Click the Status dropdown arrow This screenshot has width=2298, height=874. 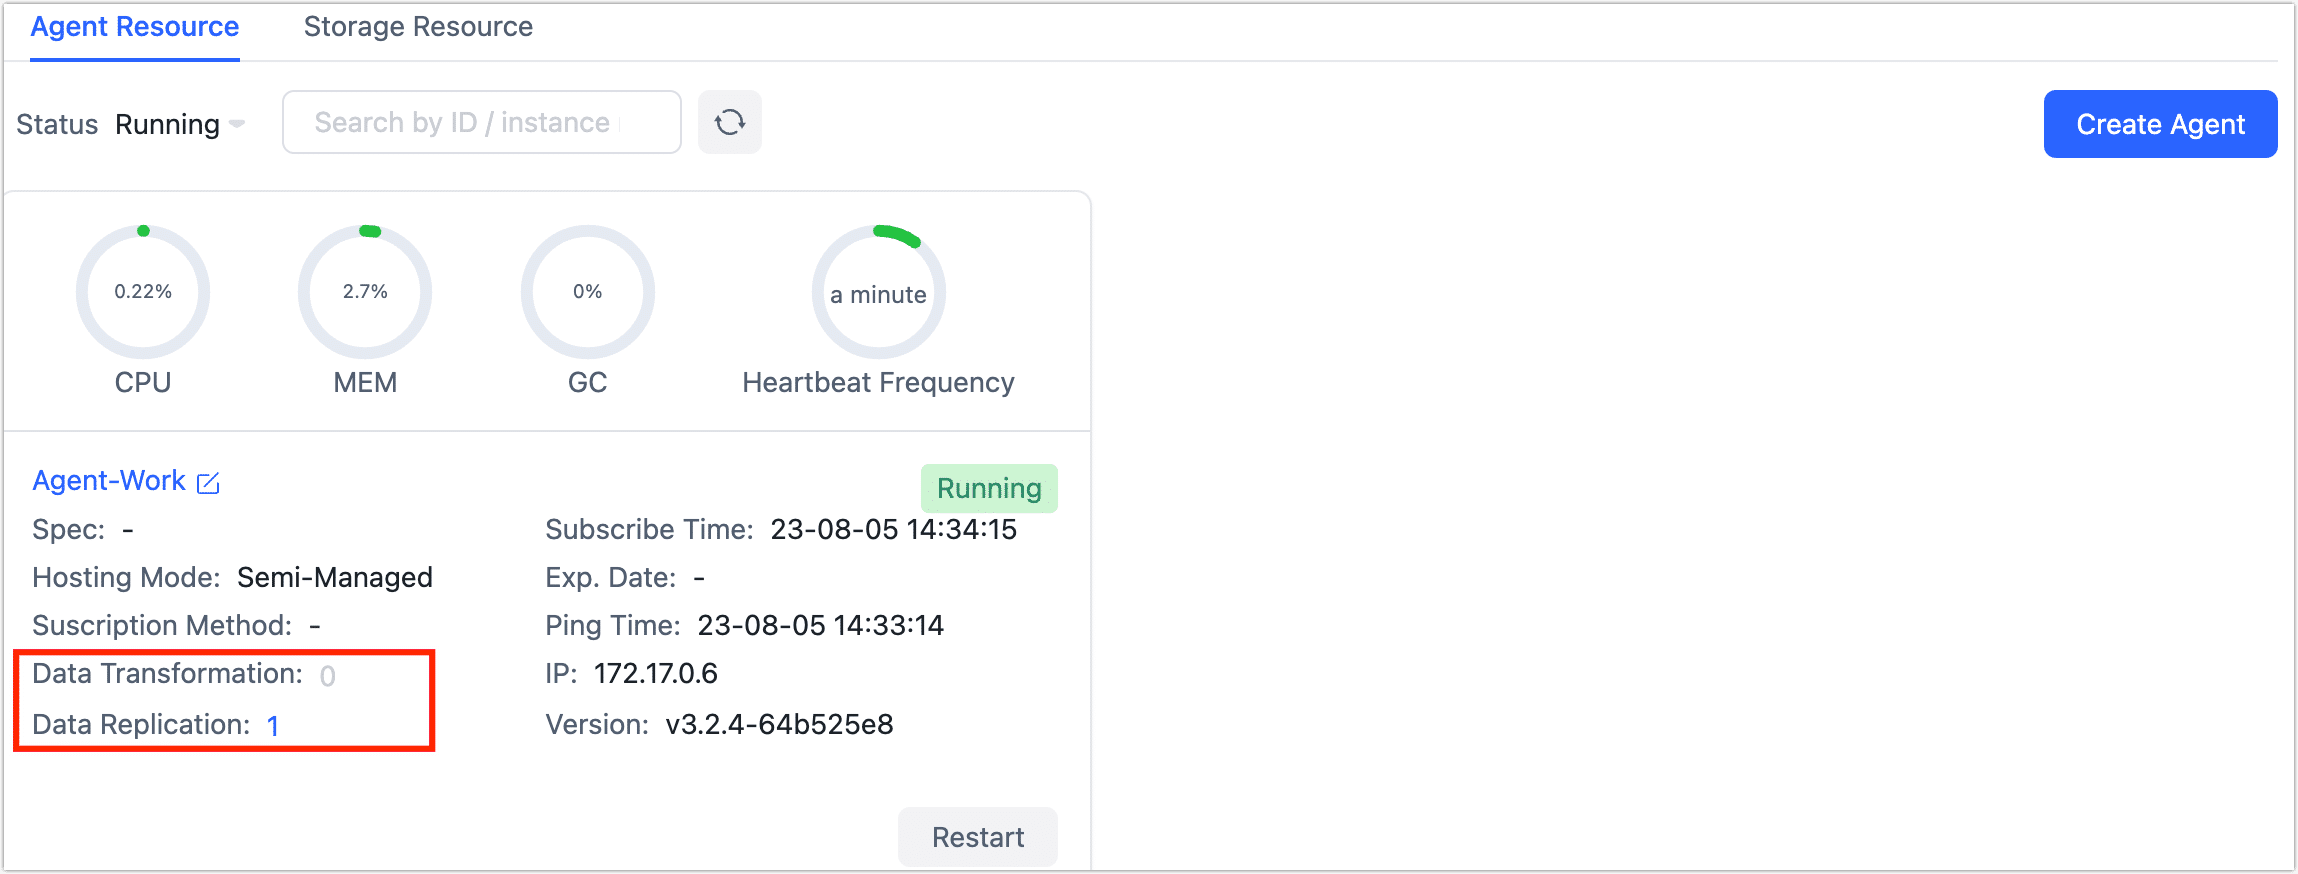237,124
